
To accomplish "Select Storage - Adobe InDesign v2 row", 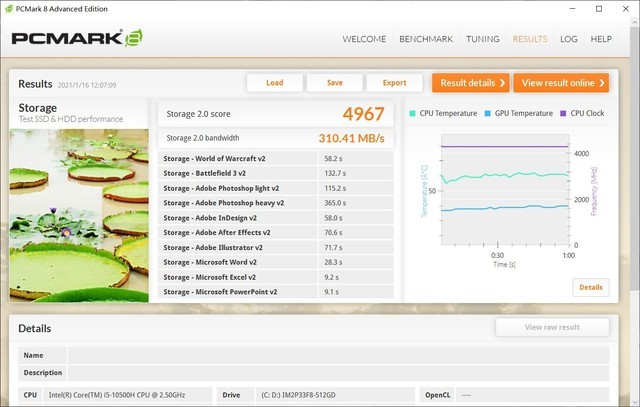I will [x=276, y=218].
